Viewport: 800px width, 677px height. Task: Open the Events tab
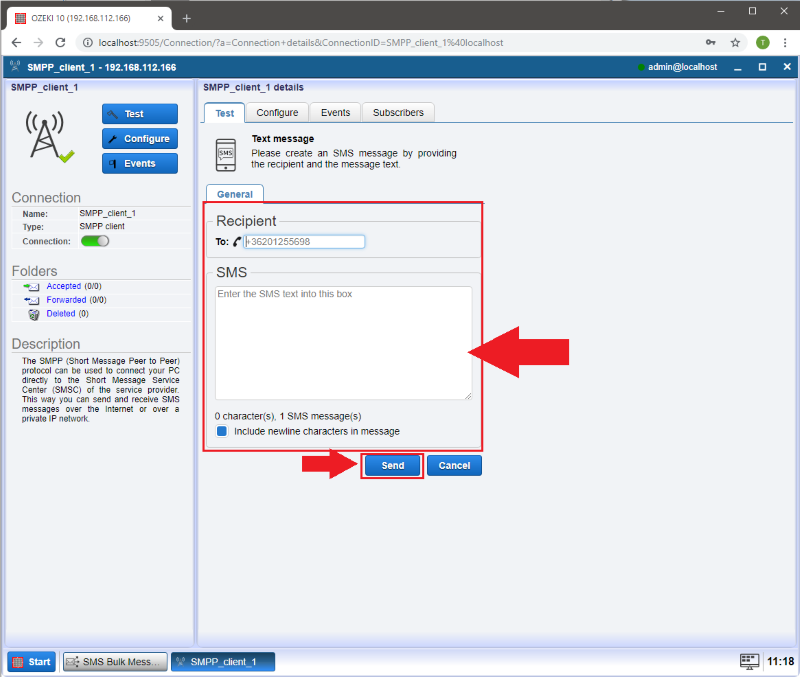coord(335,113)
